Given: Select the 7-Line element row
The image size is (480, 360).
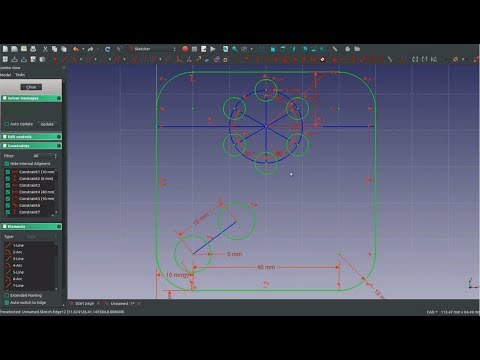Looking at the screenshot, I should click(30, 286).
